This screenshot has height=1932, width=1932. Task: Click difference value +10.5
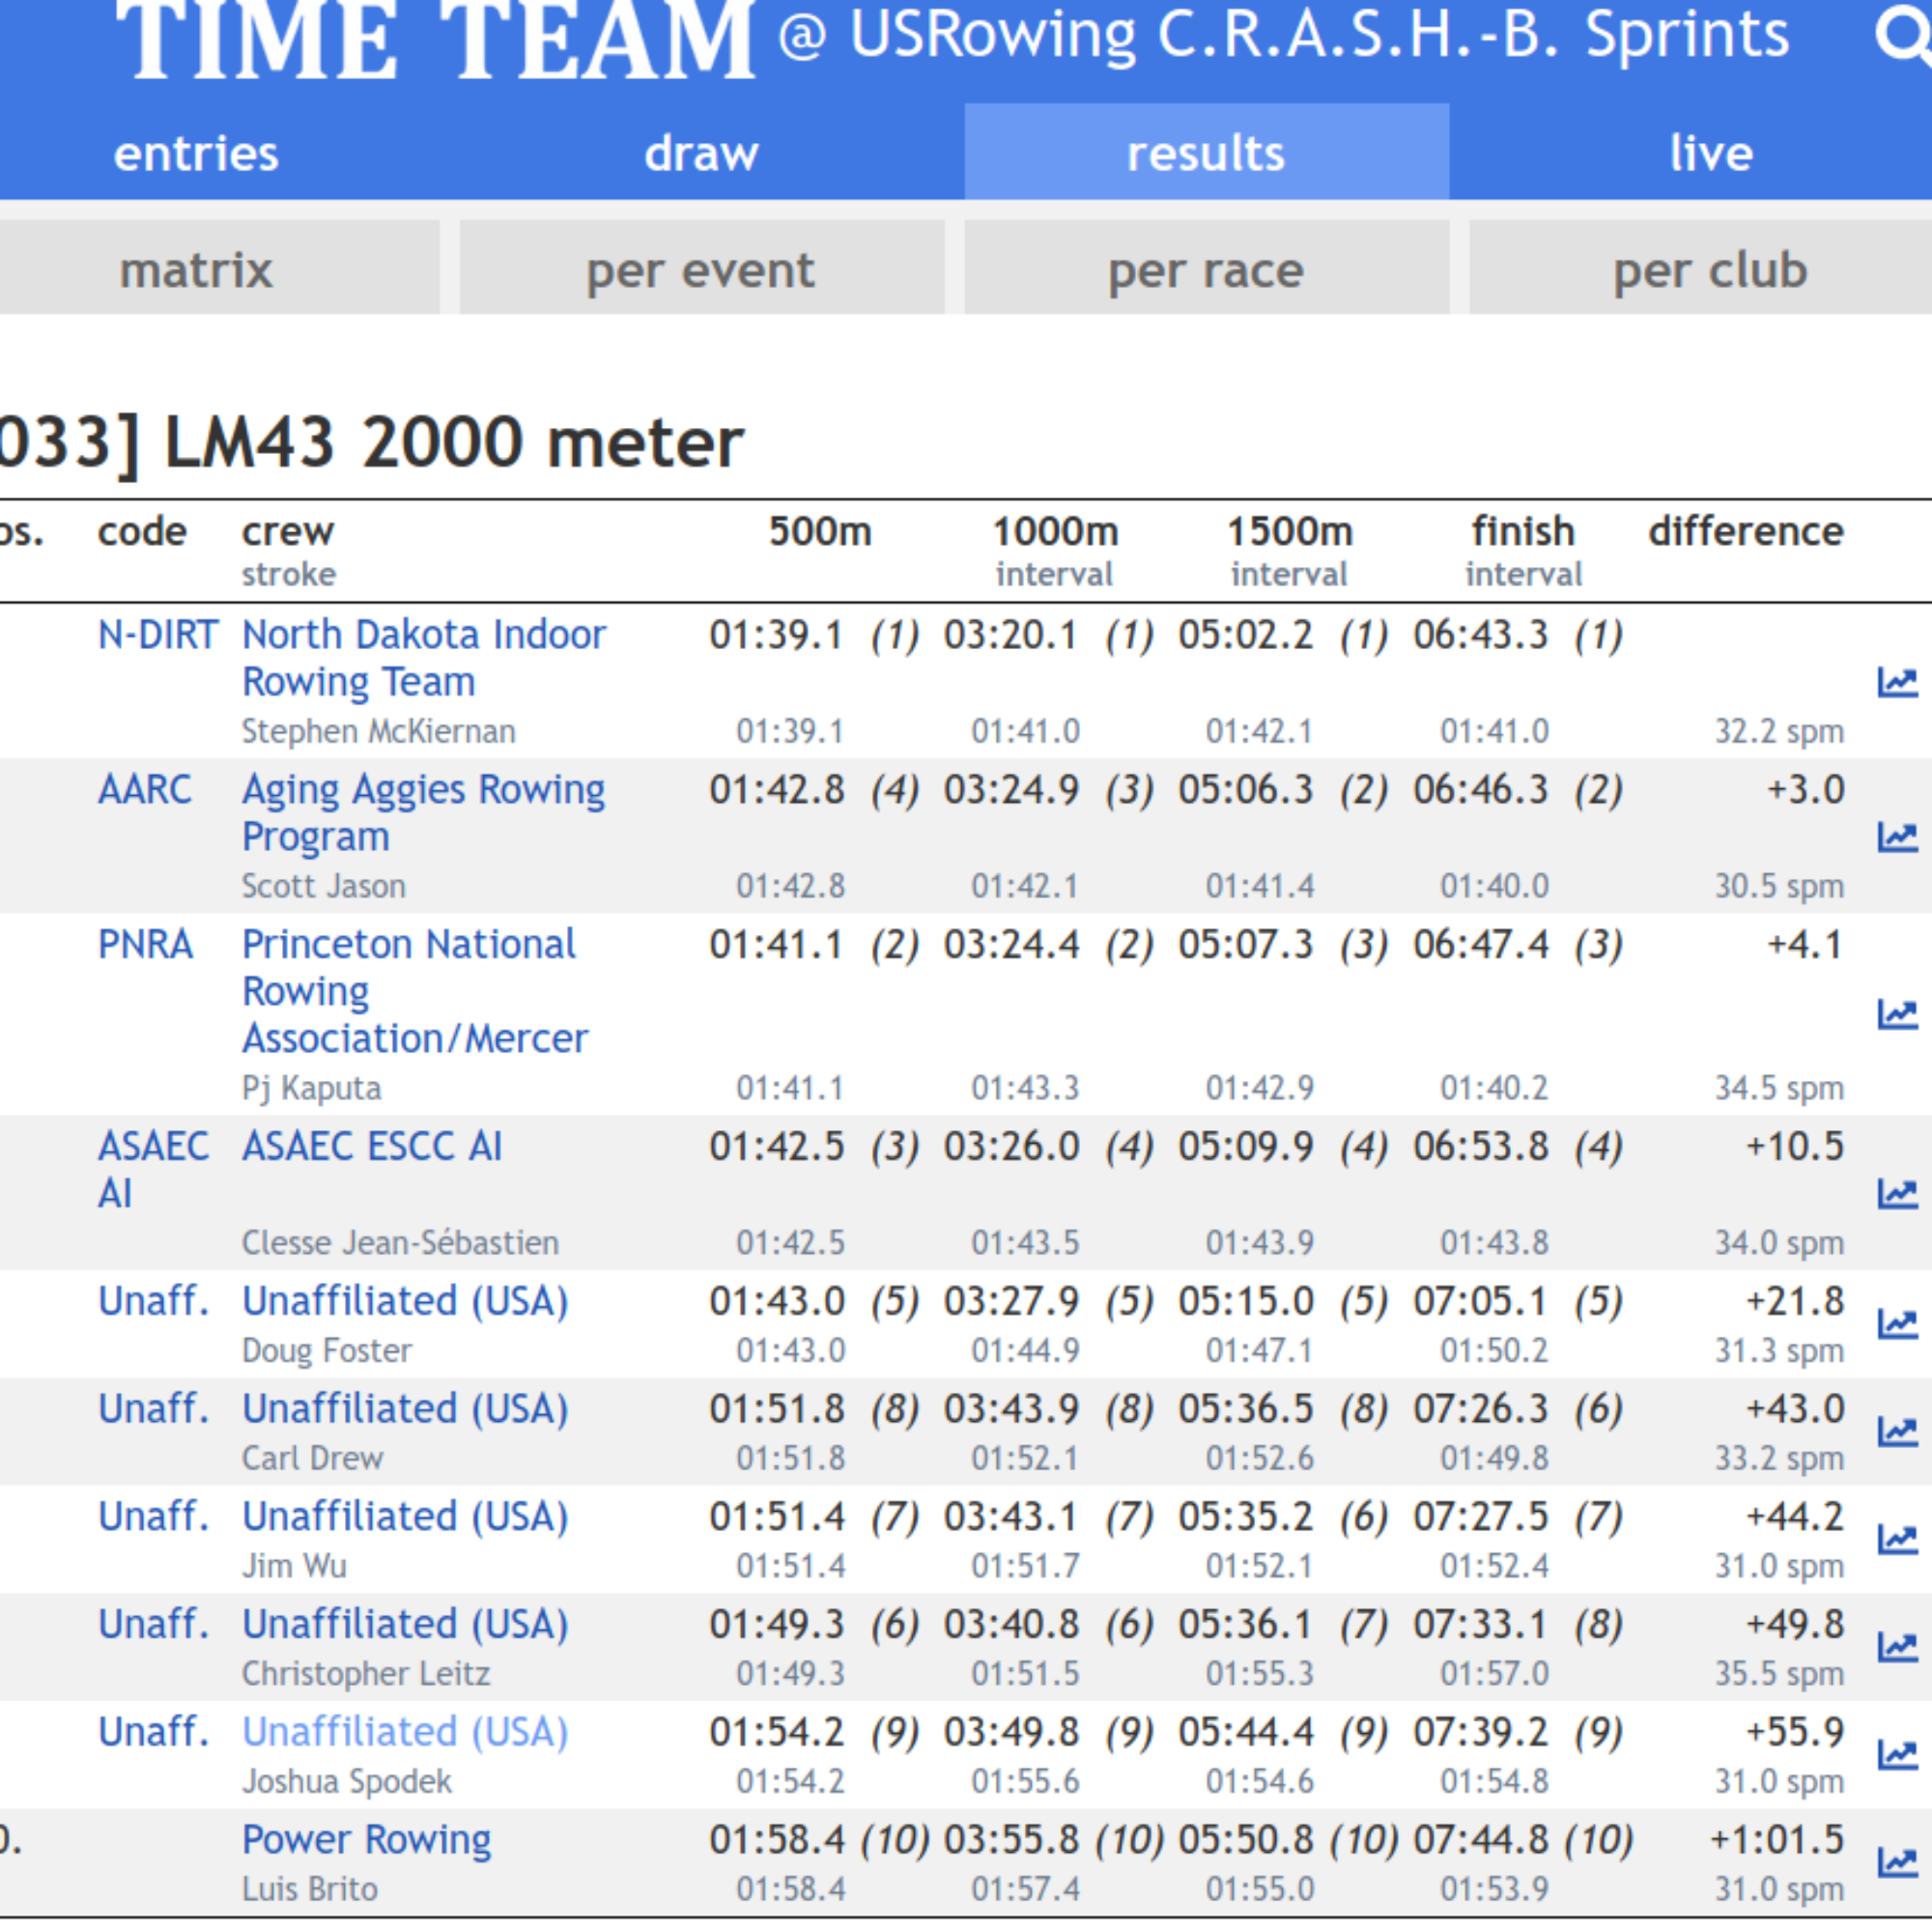1795,1146
